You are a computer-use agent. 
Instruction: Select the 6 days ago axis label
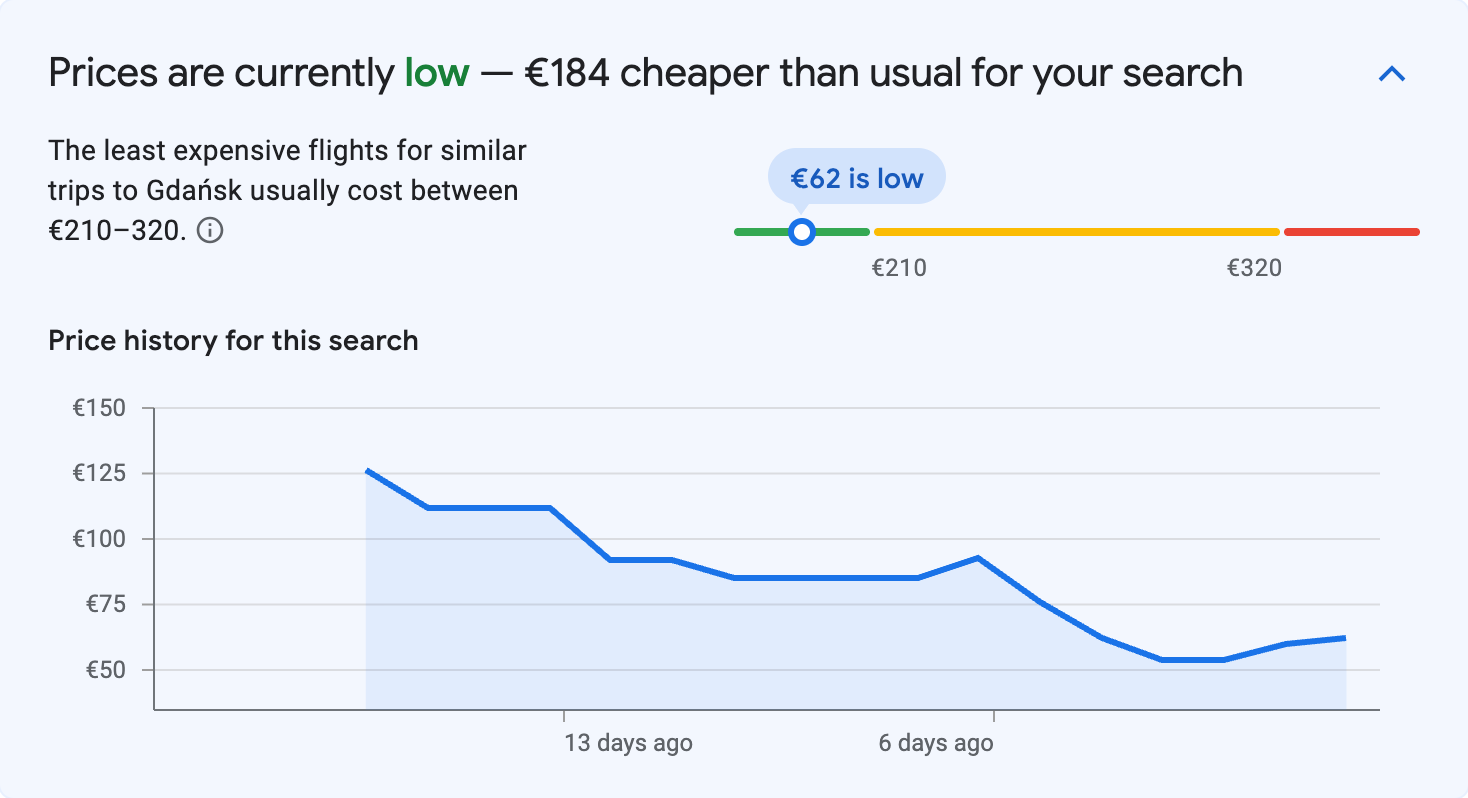click(935, 743)
